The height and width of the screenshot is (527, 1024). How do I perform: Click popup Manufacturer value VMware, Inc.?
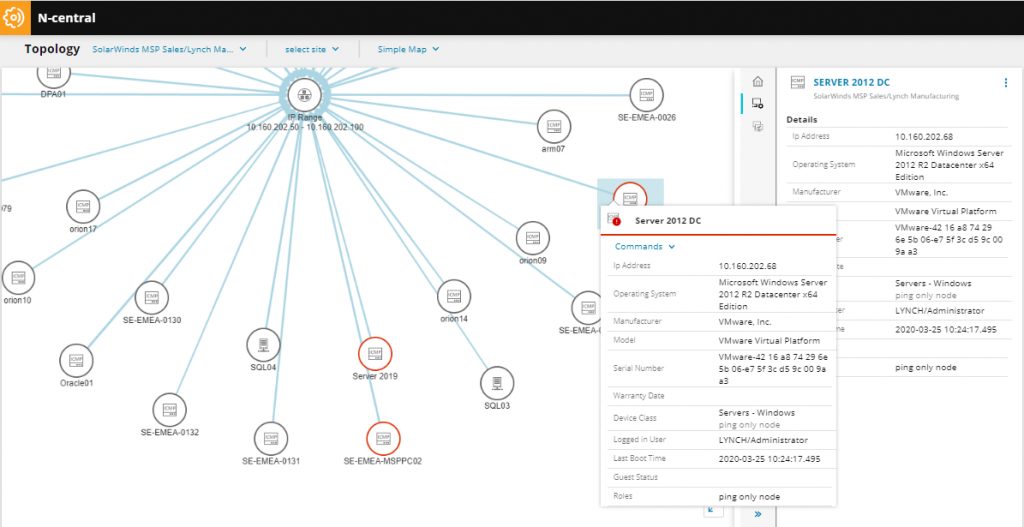[744, 322]
